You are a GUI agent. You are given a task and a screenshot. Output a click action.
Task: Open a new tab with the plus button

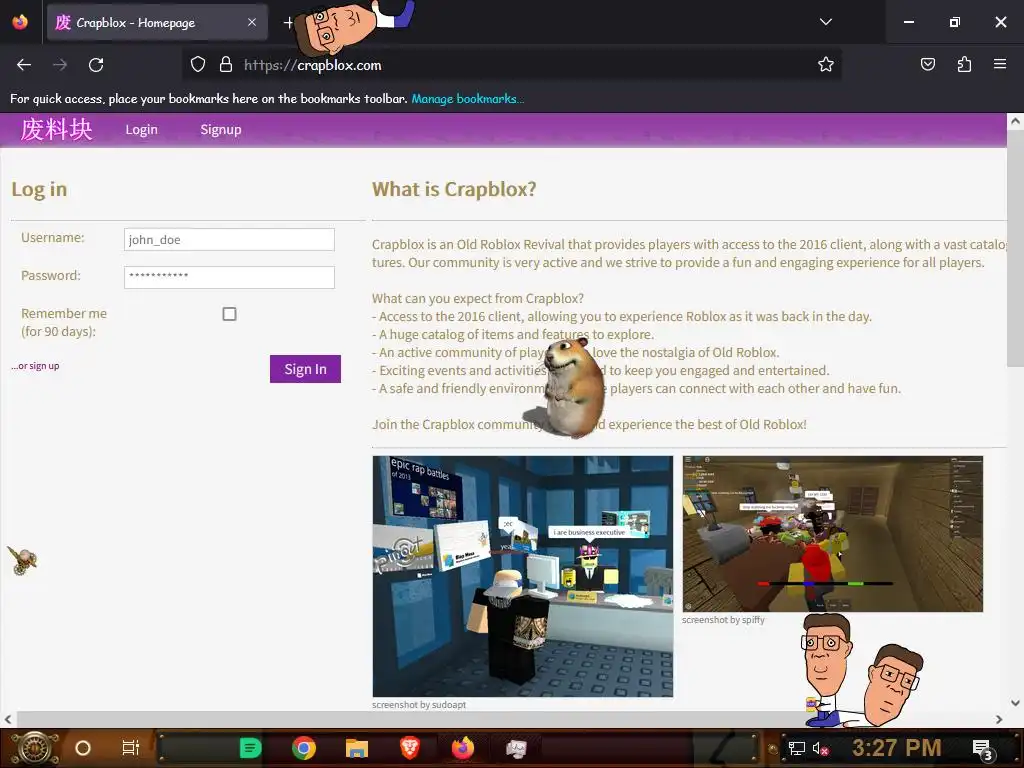(x=288, y=23)
